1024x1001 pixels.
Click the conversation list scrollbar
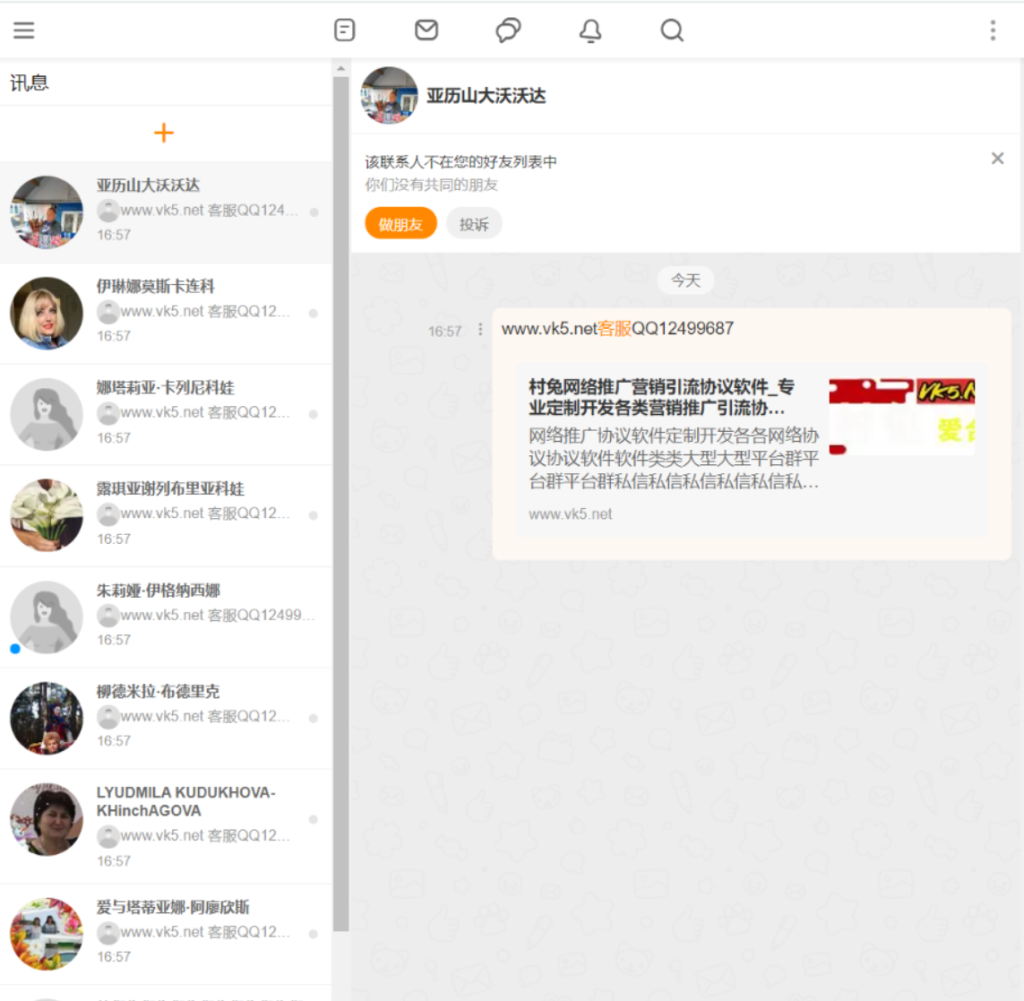[x=341, y=500]
